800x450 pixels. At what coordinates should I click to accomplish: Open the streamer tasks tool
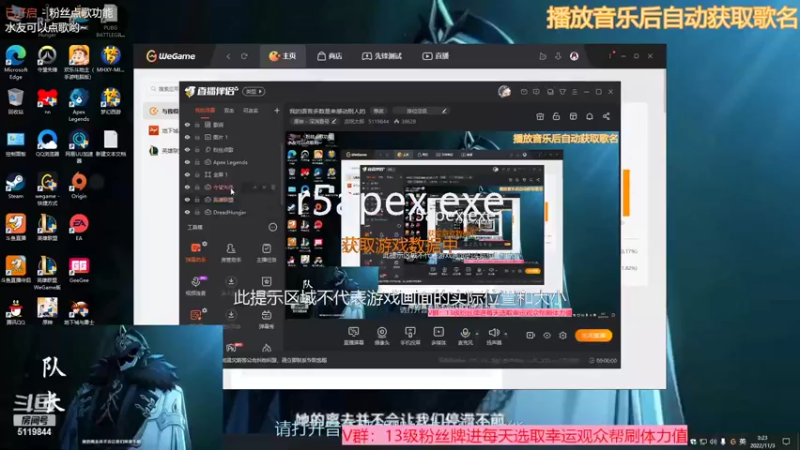(266, 252)
